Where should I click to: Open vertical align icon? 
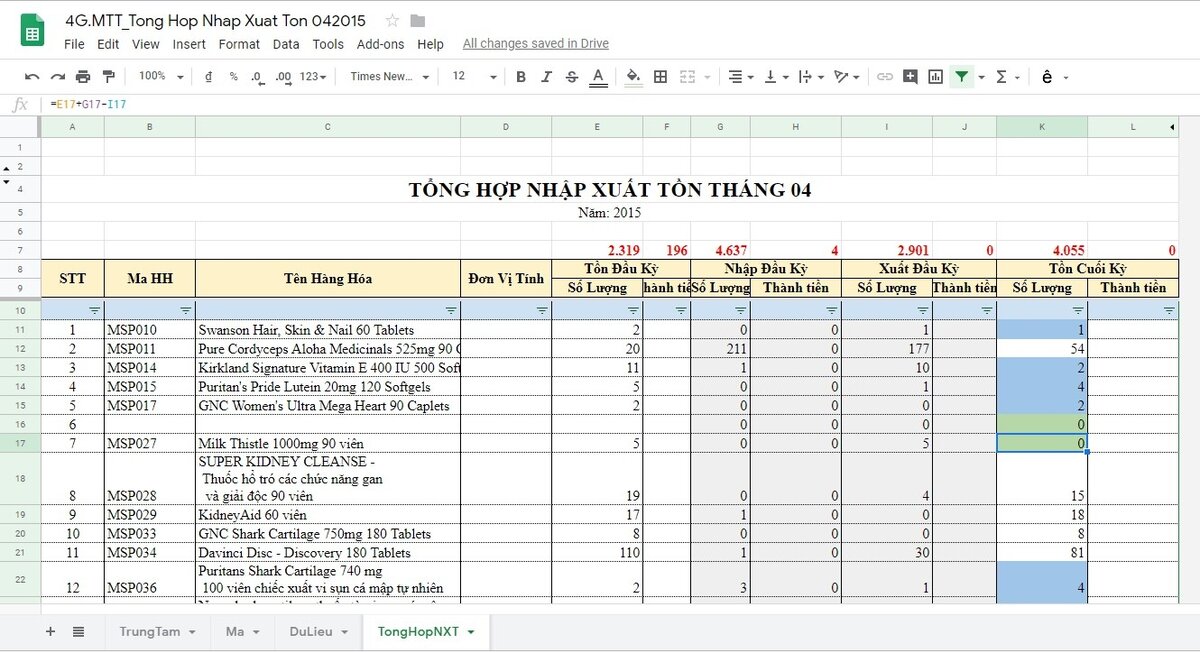(770, 77)
